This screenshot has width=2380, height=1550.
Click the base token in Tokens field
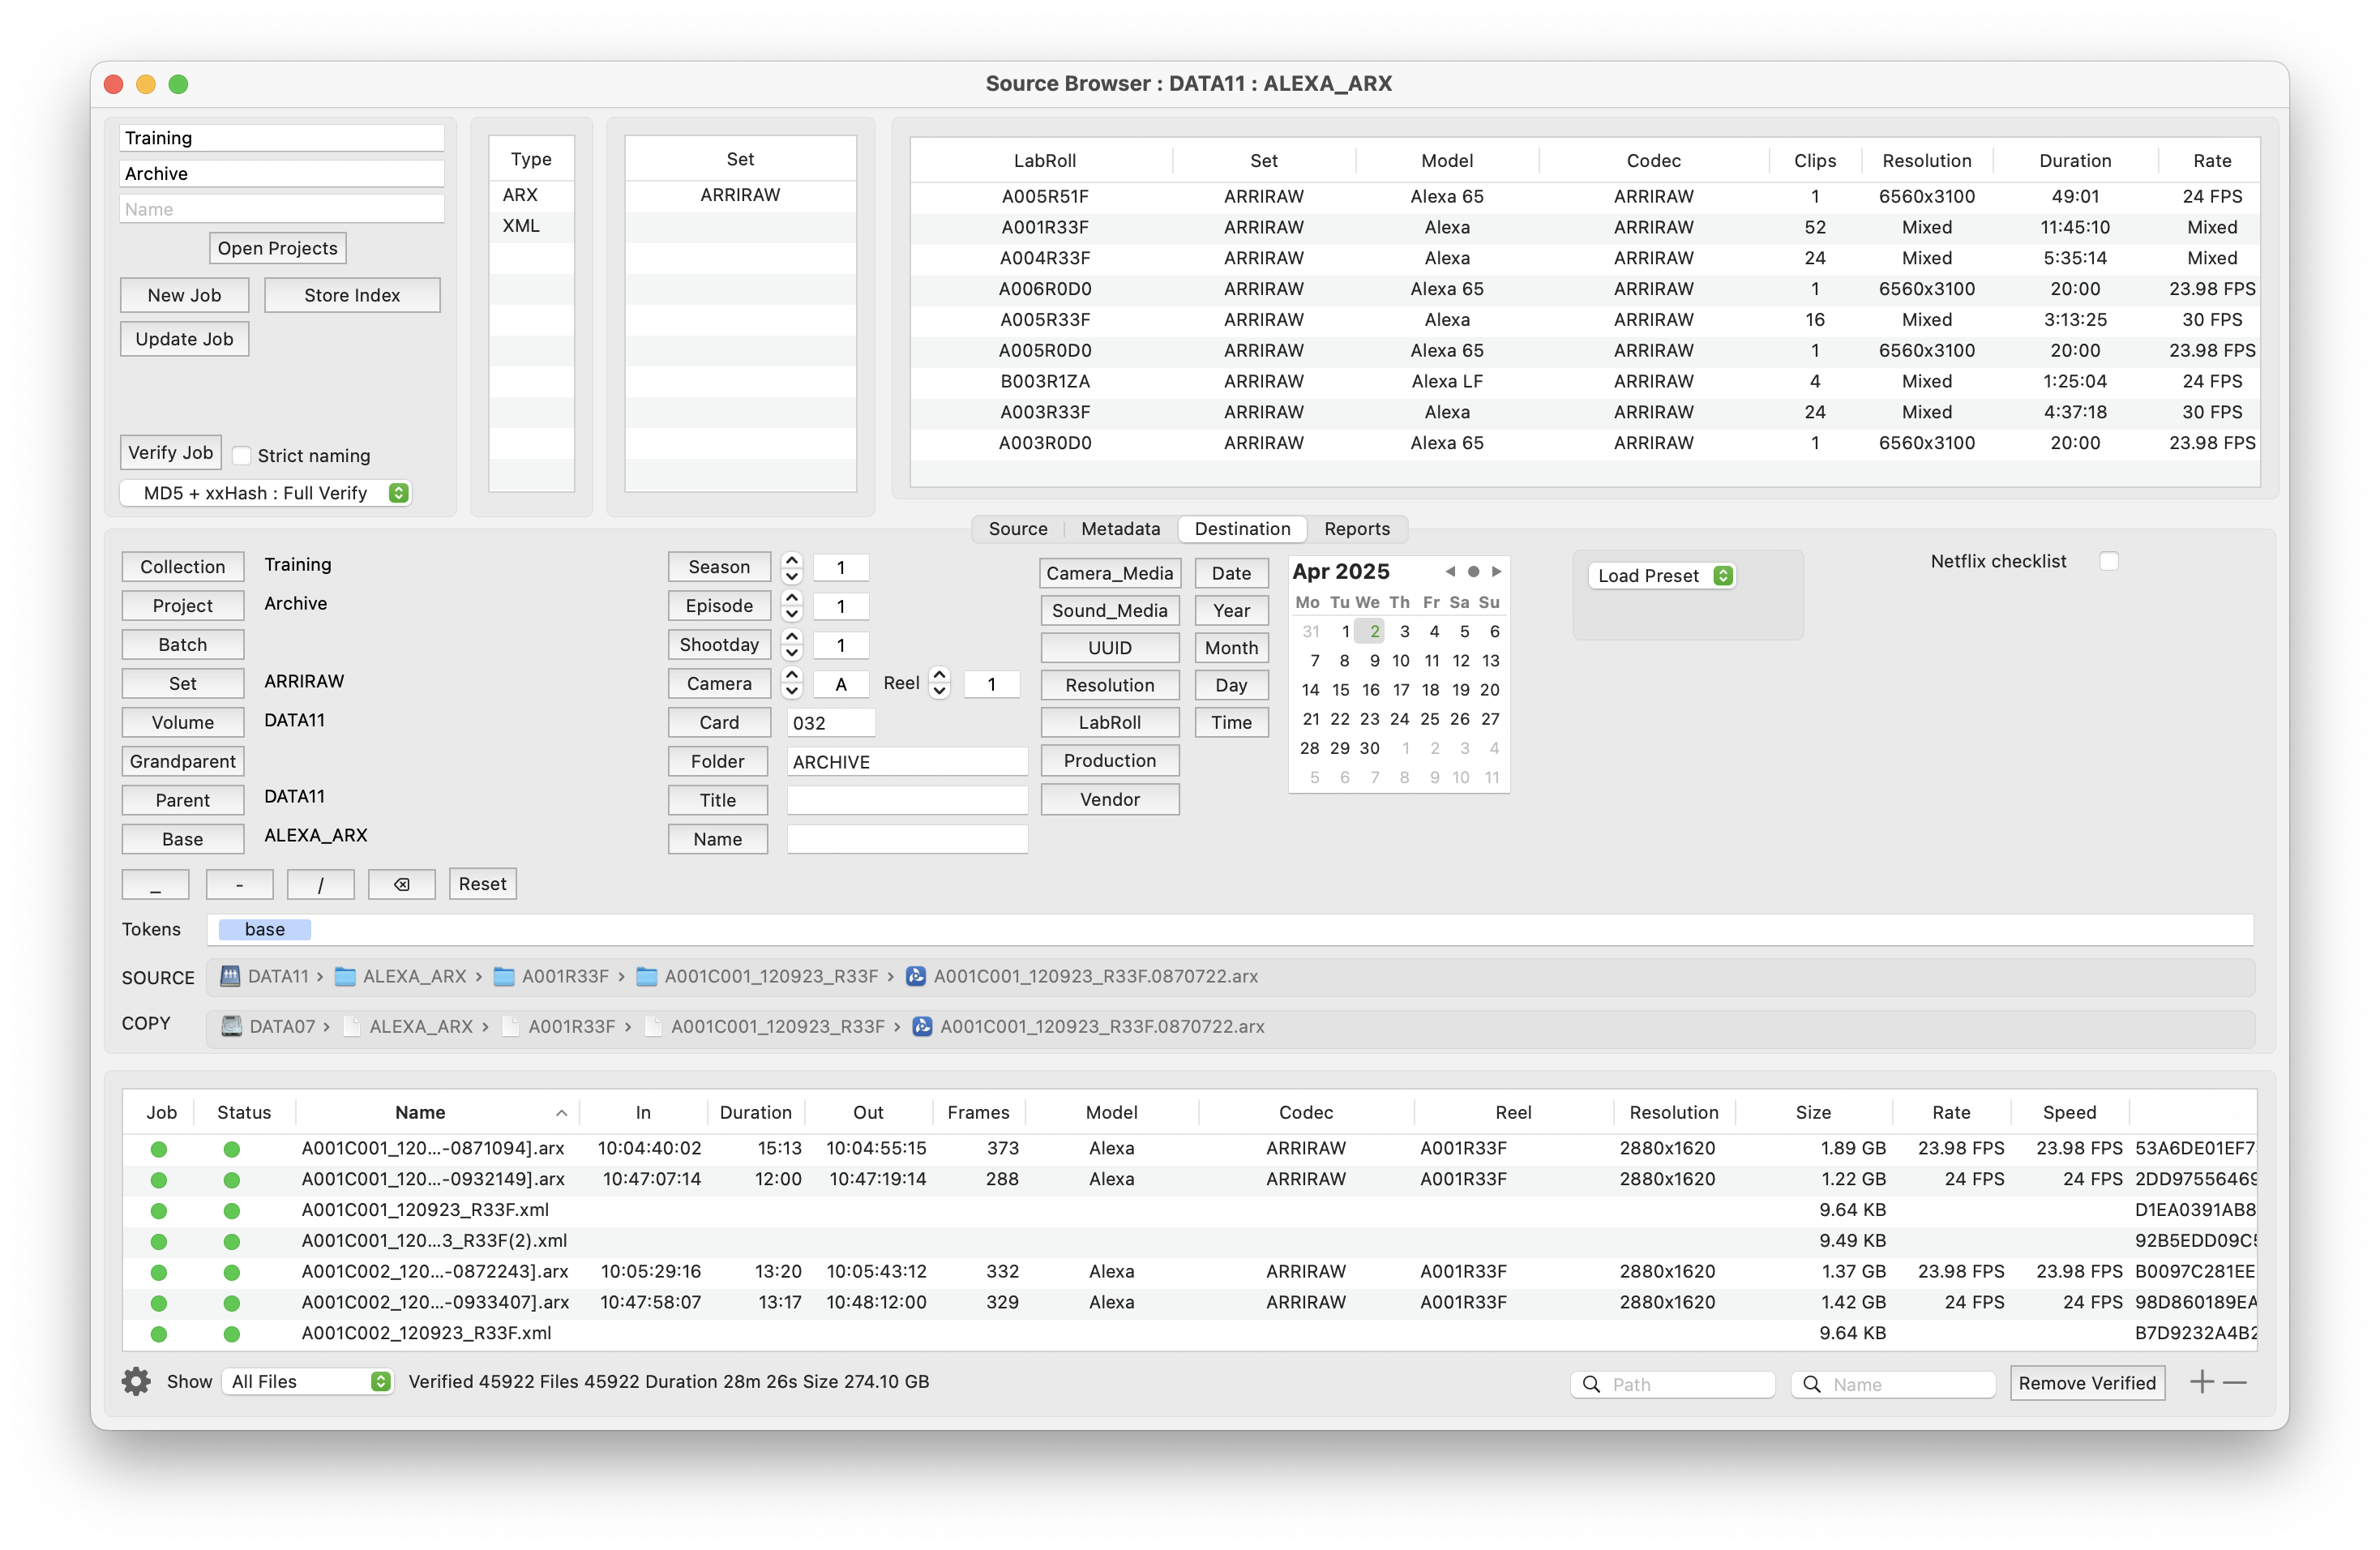point(264,929)
